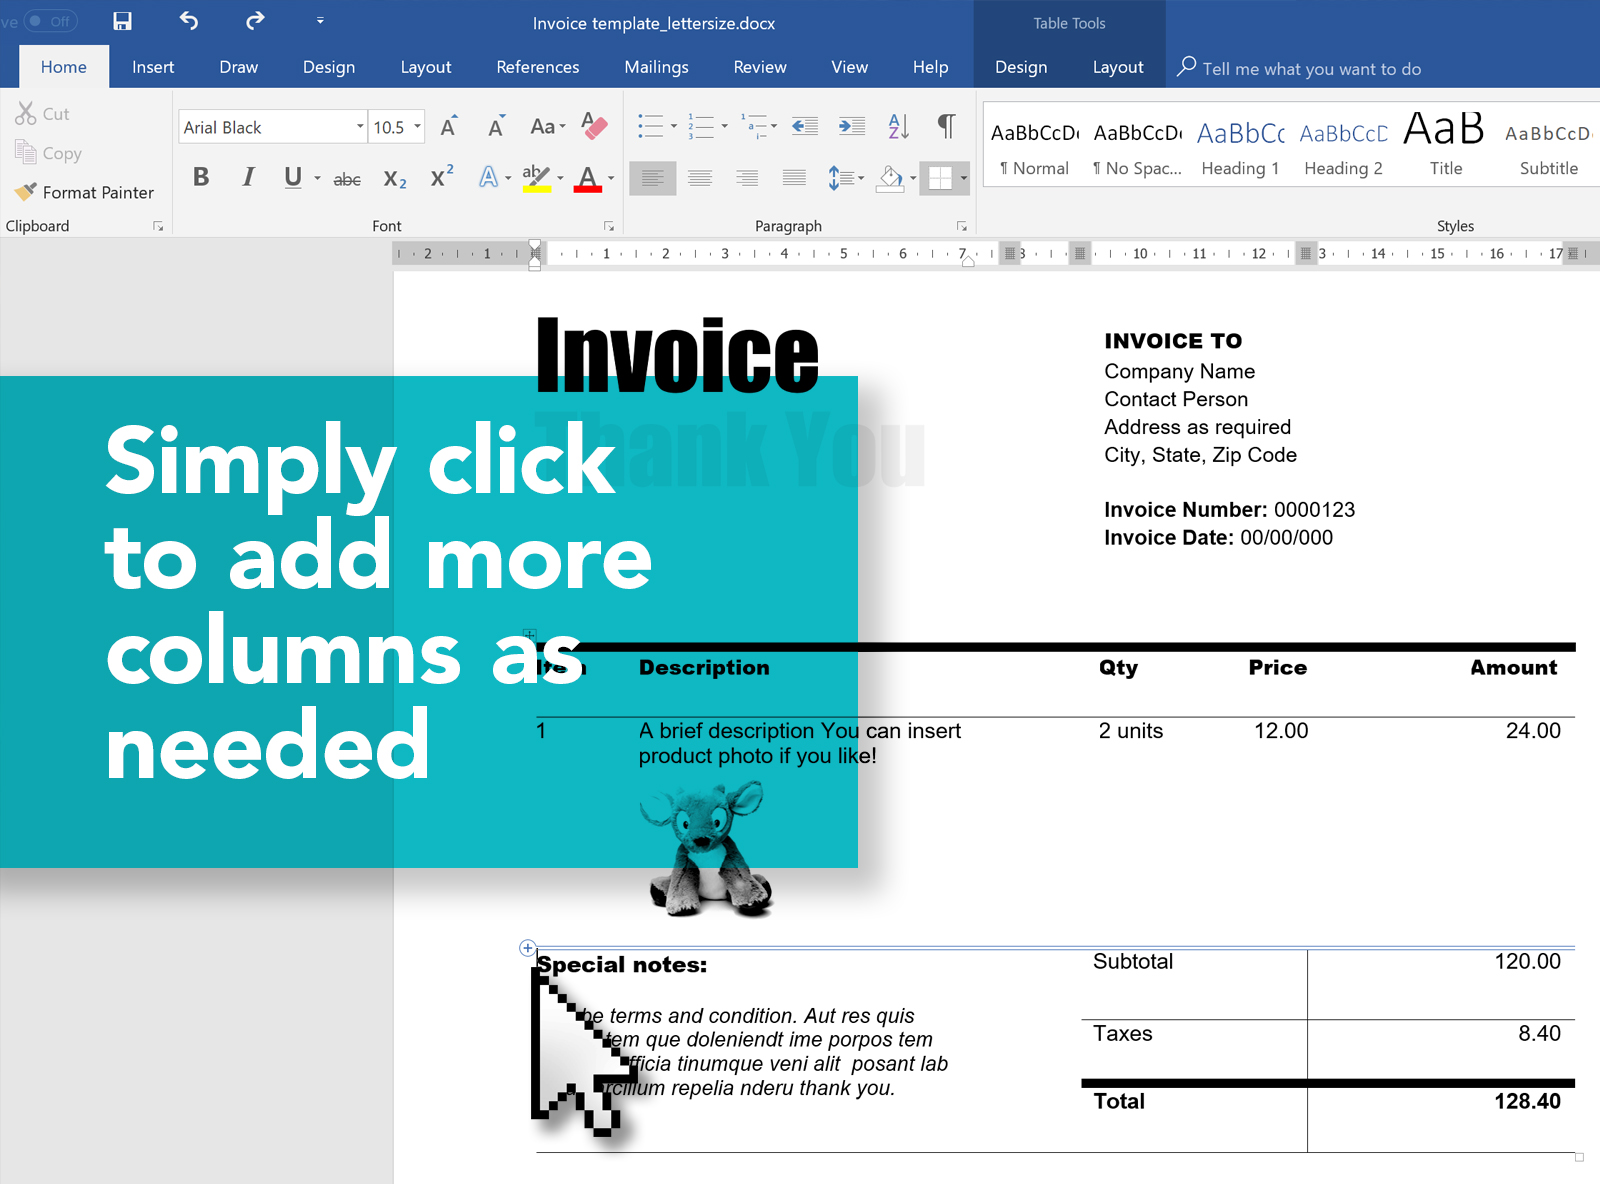1600x1184 pixels.
Task: Apply a numbered list
Action: click(702, 126)
